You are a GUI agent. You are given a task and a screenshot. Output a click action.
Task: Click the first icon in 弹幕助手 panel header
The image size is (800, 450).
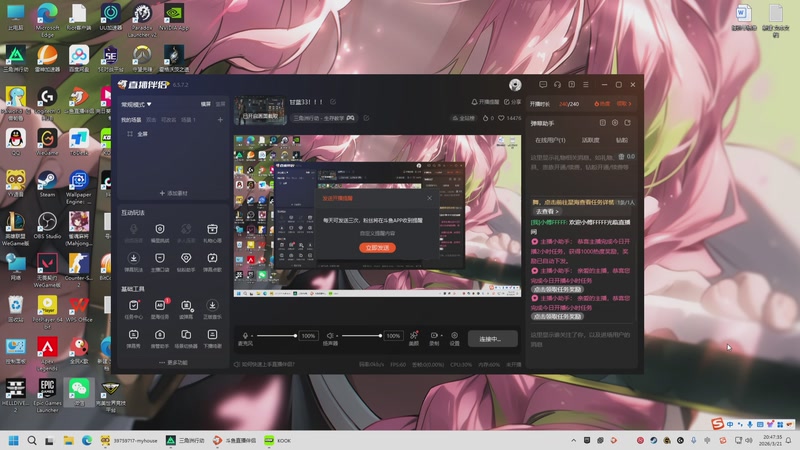(x=603, y=123)
